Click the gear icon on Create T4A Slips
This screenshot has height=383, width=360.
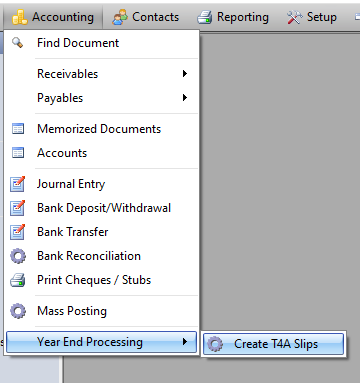point(215,344)
